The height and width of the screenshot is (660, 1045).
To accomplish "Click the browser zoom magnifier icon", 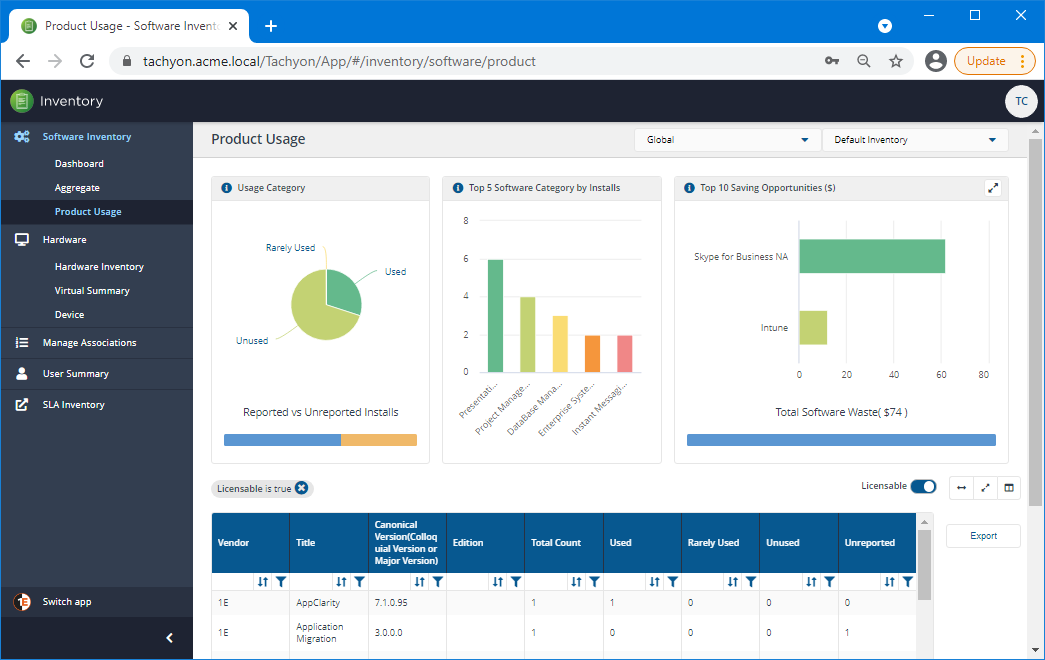I will pos(864,61).
